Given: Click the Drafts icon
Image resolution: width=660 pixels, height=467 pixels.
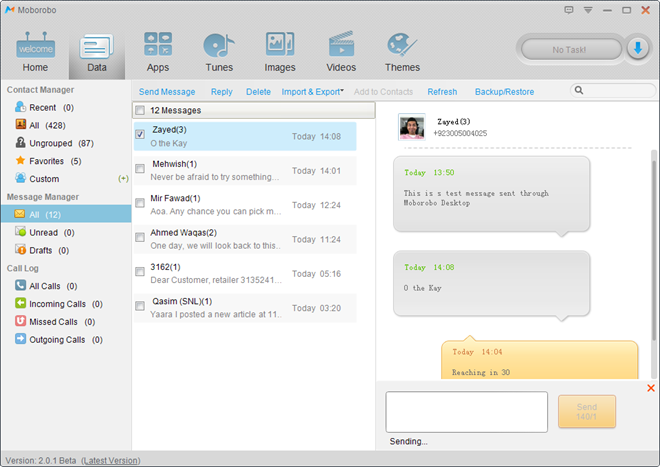Looking at the screenshot, I should pyautogui.click(x=20, y=249).
